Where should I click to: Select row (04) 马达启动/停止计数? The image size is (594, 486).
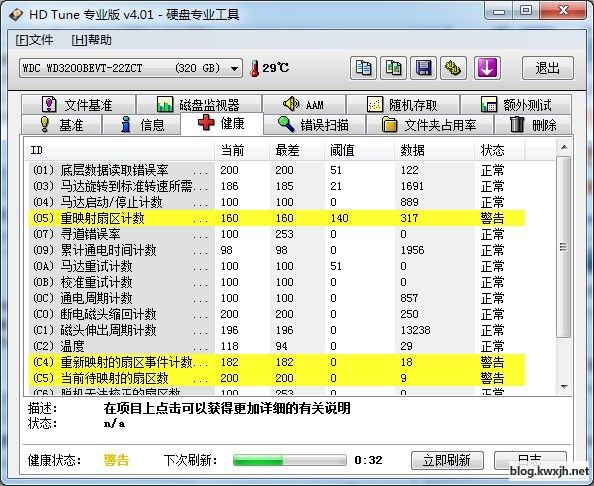[x=277, y=202]
